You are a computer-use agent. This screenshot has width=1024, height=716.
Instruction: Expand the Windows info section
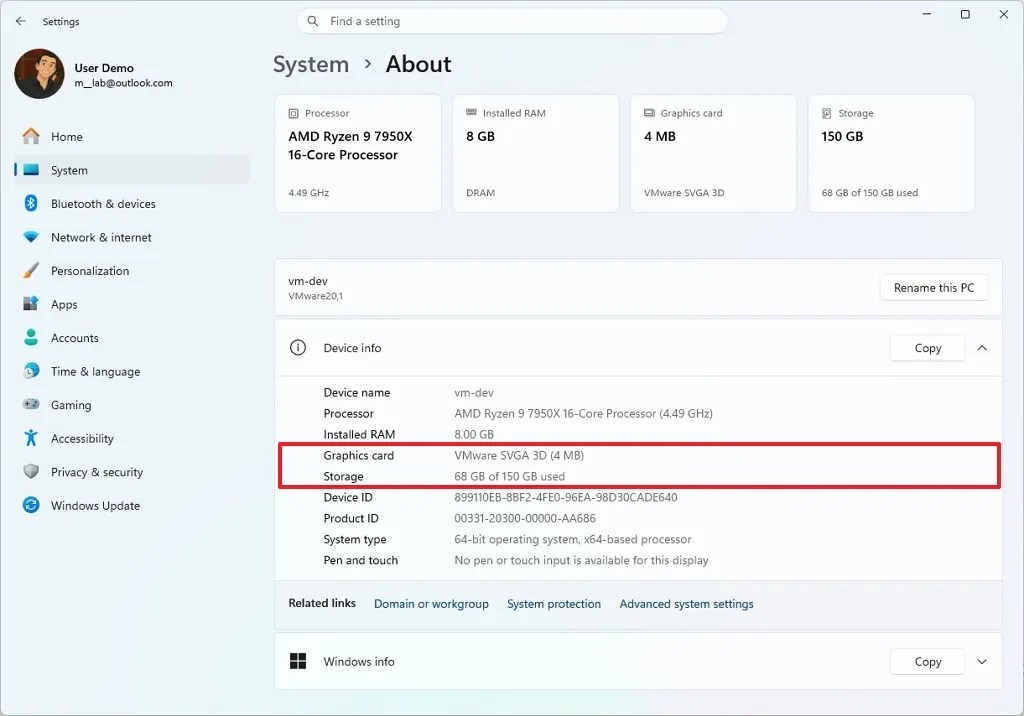coord(982,661)
